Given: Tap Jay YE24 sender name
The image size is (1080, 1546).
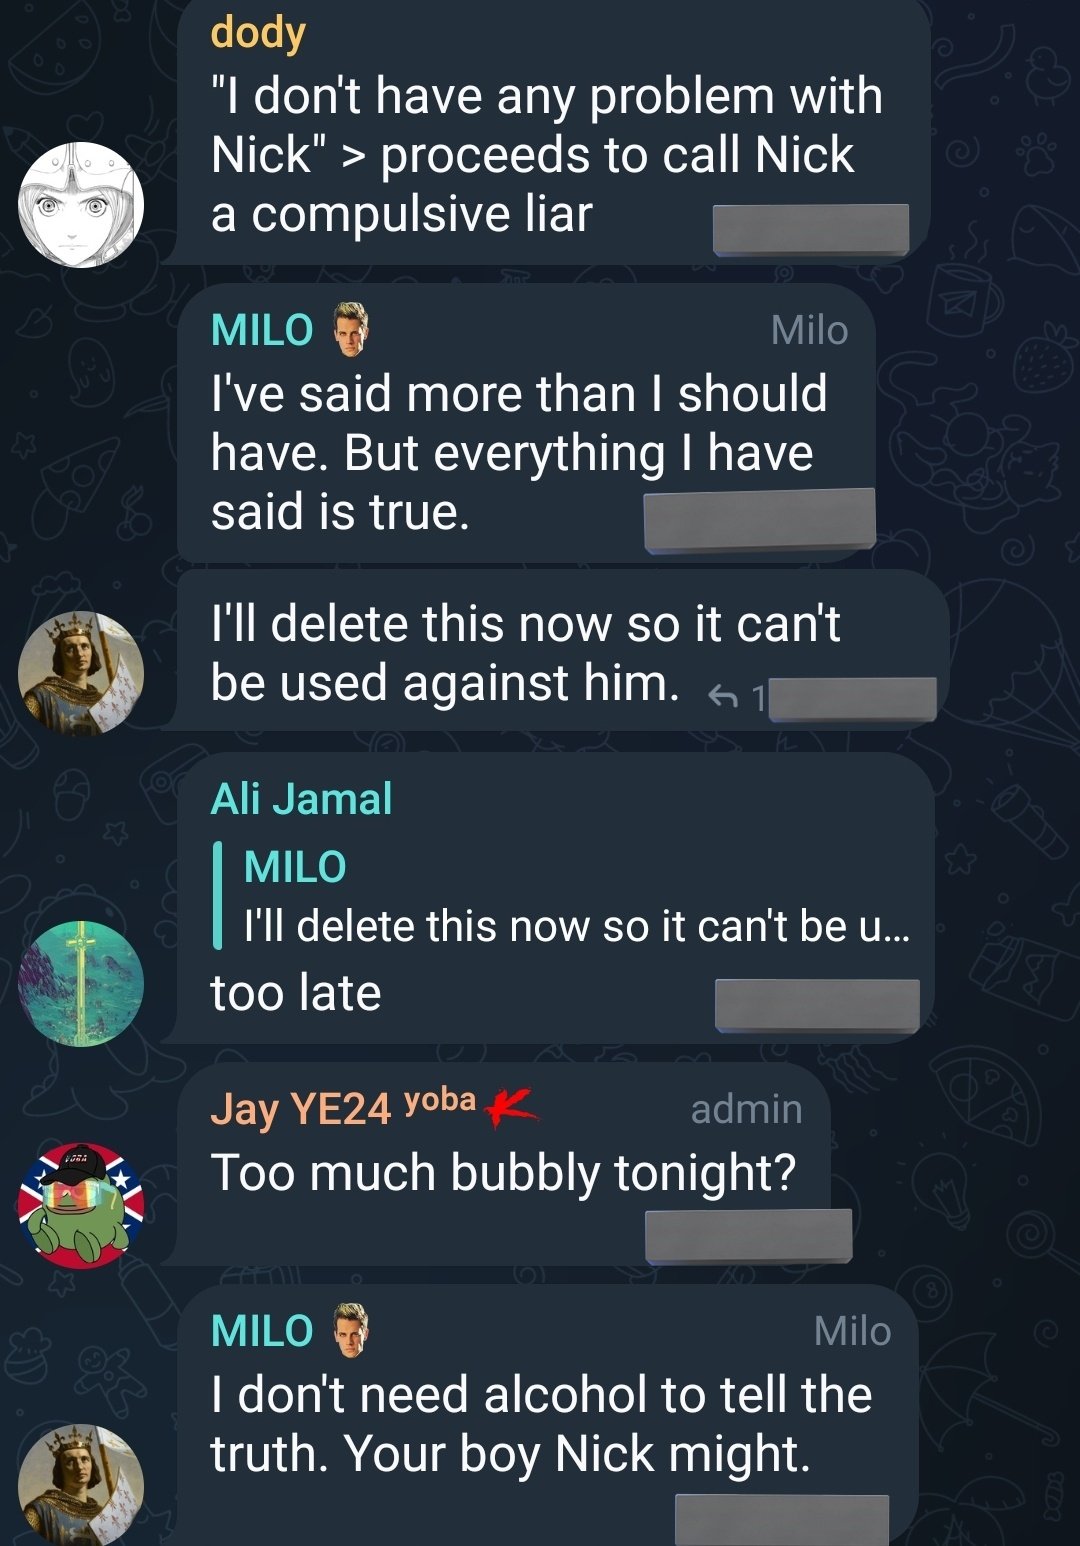Looking at the screenshot, I should (300, 1108).
